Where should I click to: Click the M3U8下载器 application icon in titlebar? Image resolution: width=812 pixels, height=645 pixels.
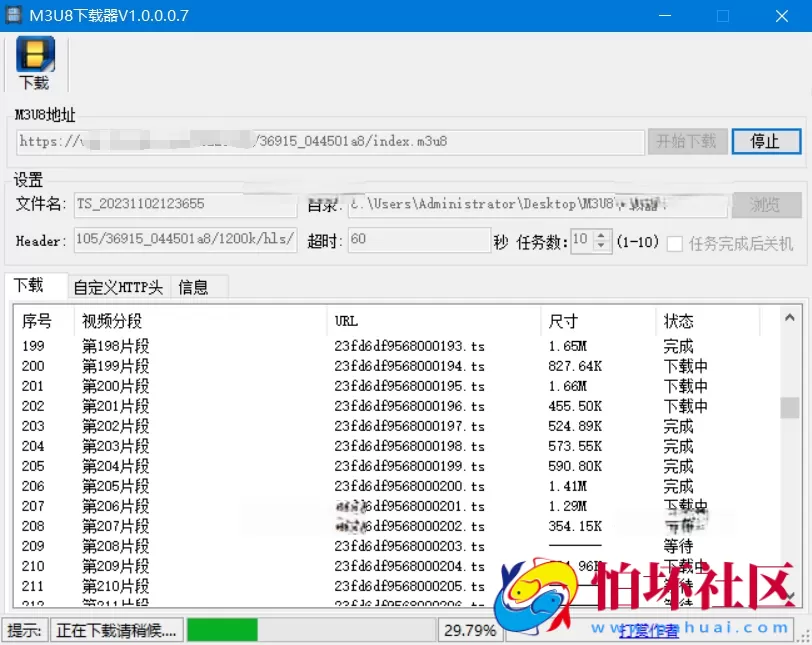pyautogui.click(x=14, y=15)
